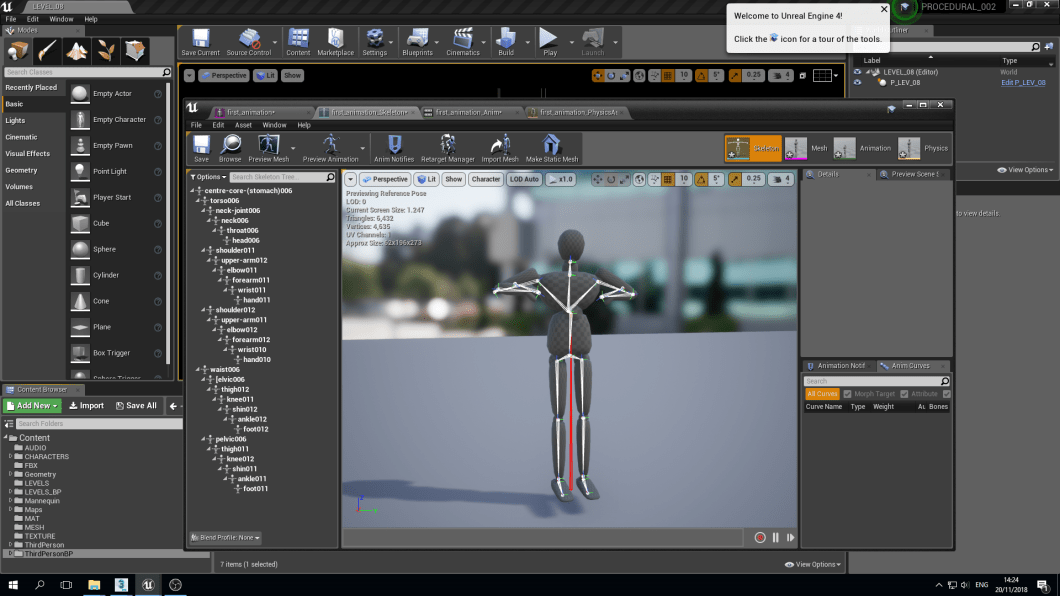
Task: Open the Content button in main toolbar
Action: click(x=298, y=42)
